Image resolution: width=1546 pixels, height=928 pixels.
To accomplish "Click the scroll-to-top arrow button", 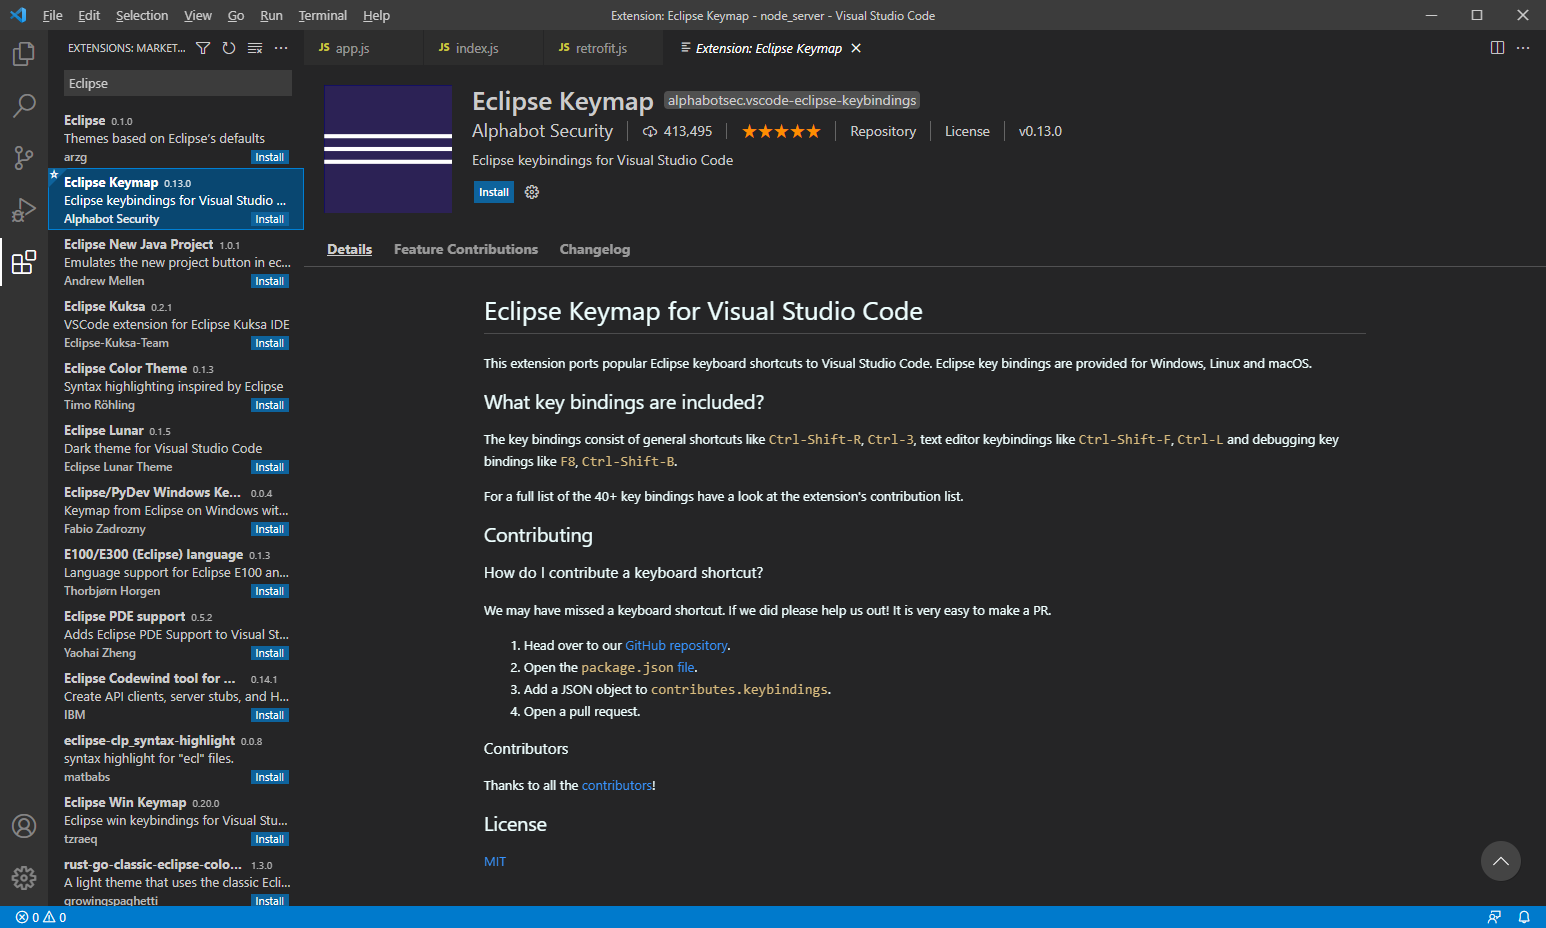I will click(x=1500, y=861).
